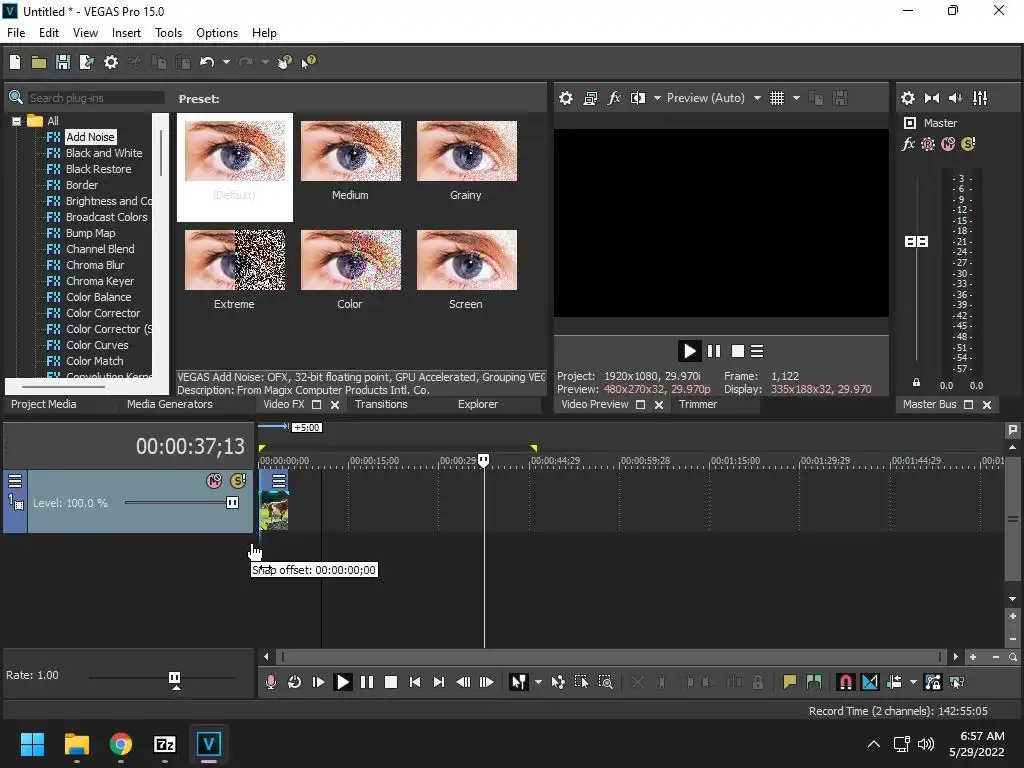The image size is (1024, 768).
Task: Open Project Properties gear in main toolbar
Action: (x=111, y=62)
